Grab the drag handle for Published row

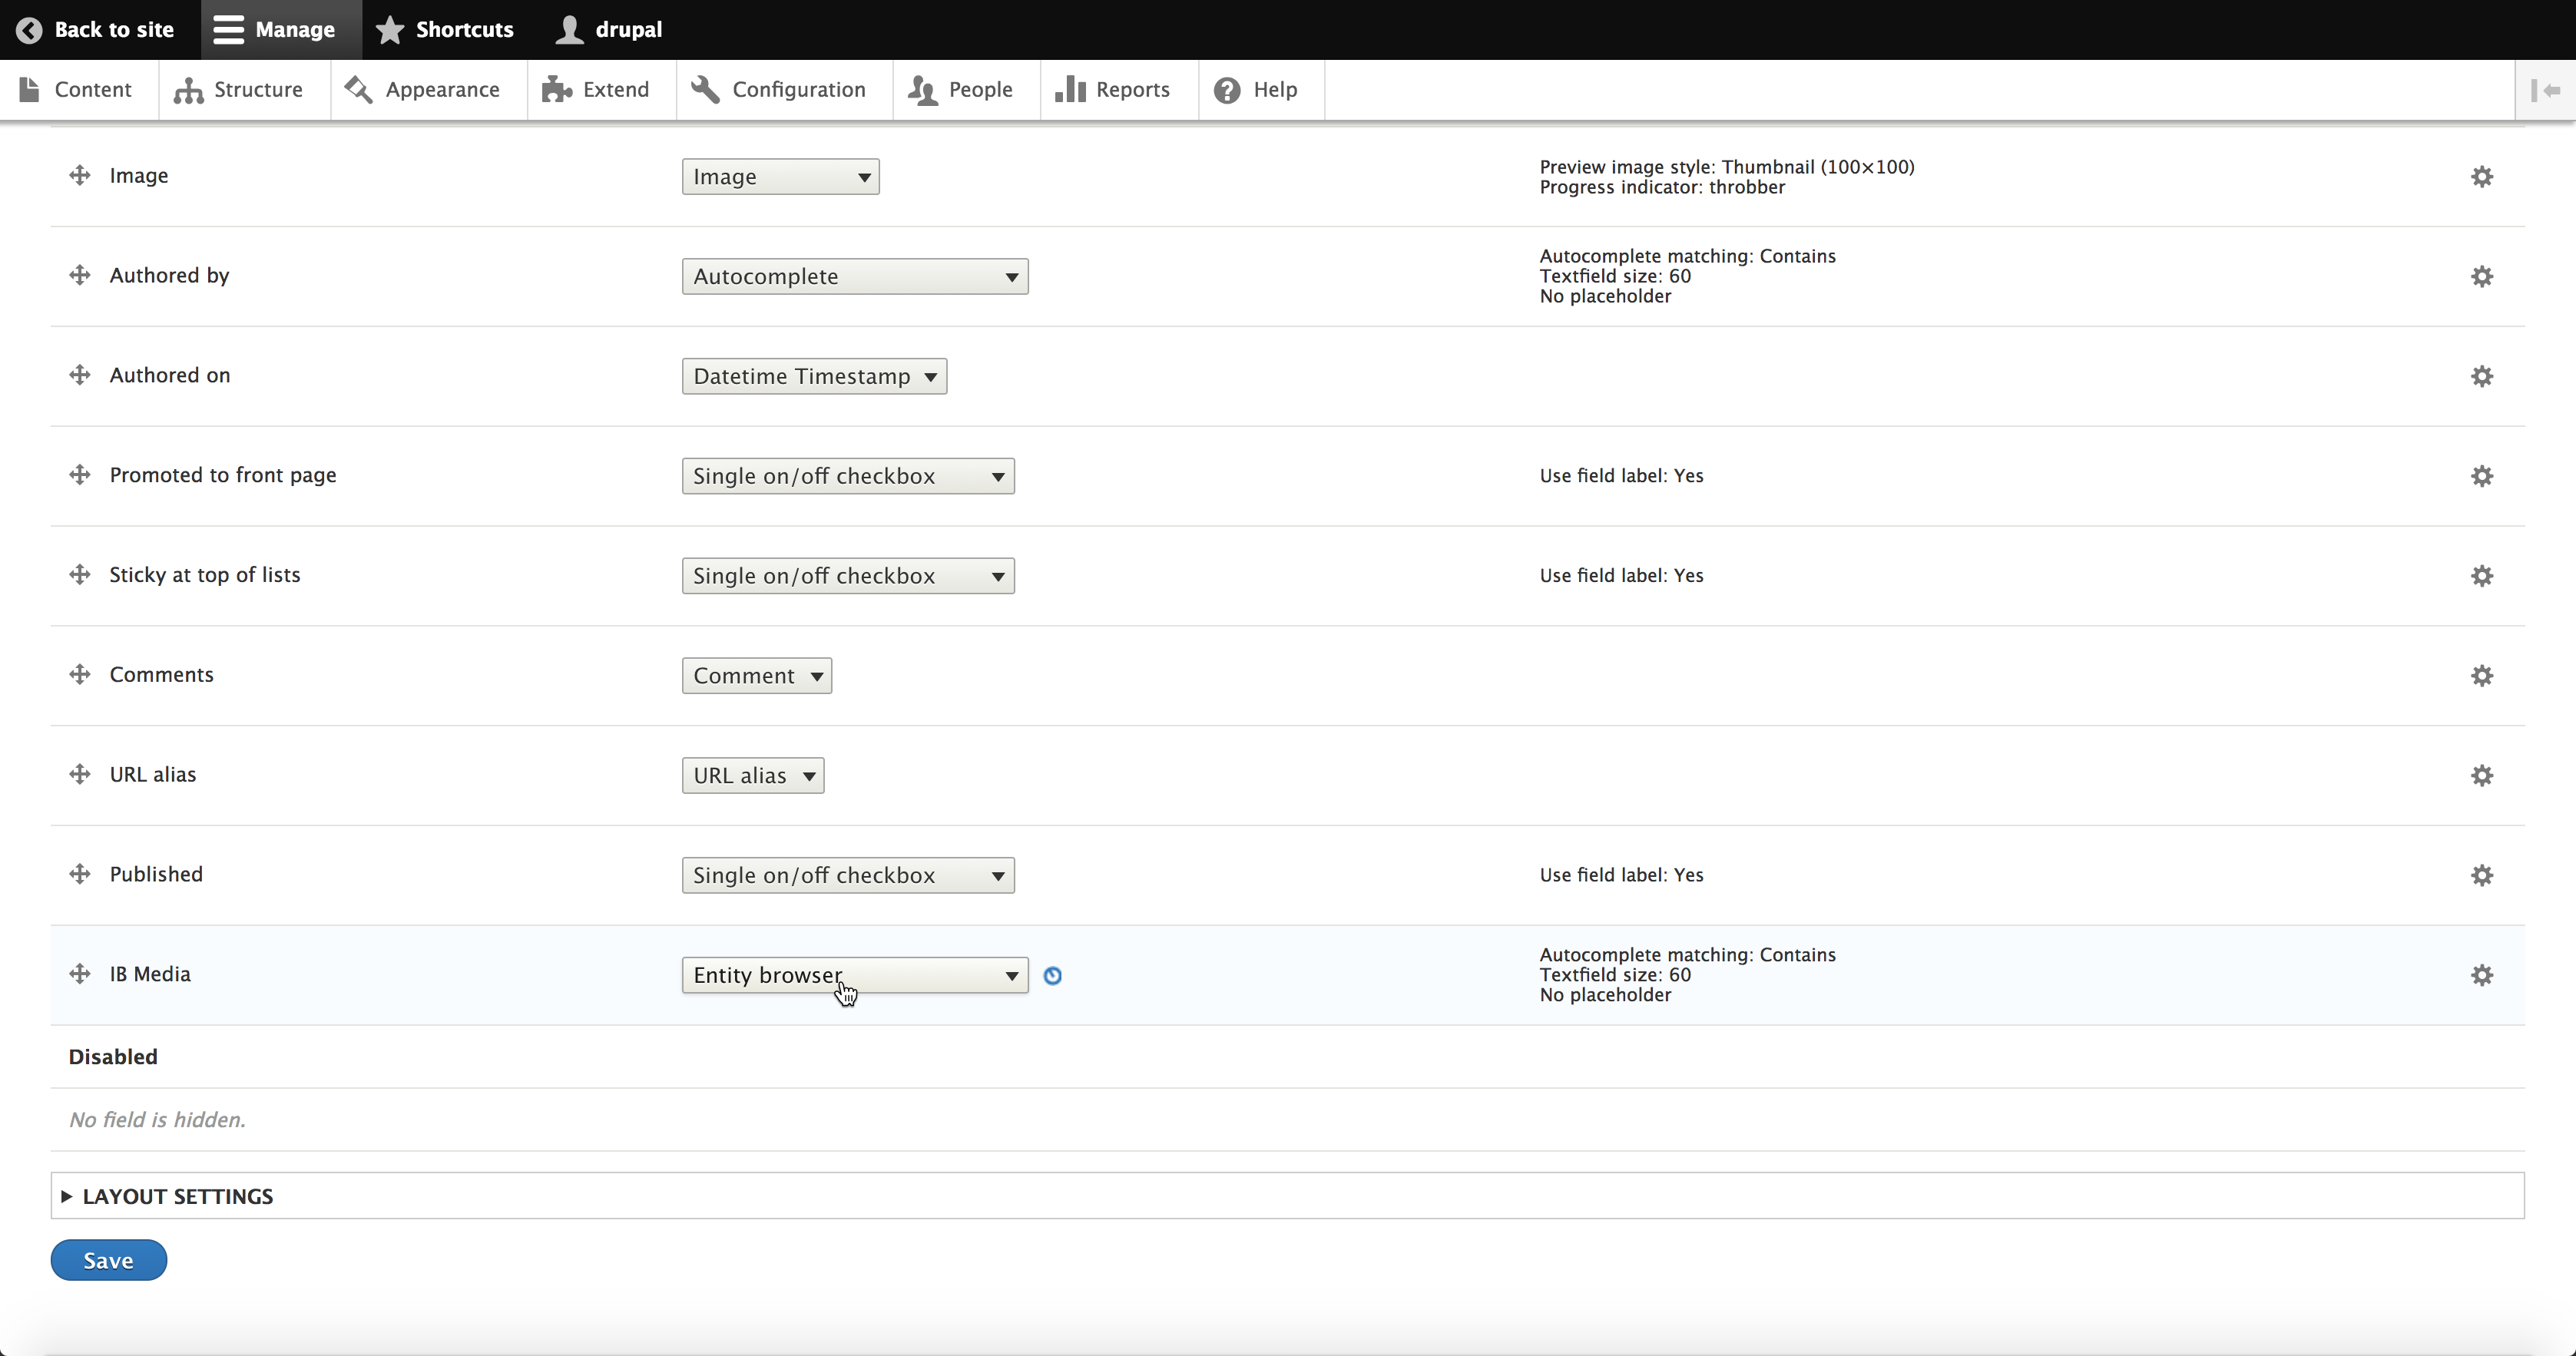coord(80,874)
